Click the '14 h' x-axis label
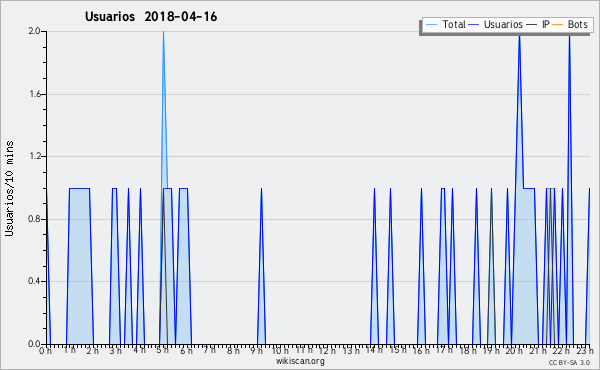The image size is (600, 370). tap(374, 350)
